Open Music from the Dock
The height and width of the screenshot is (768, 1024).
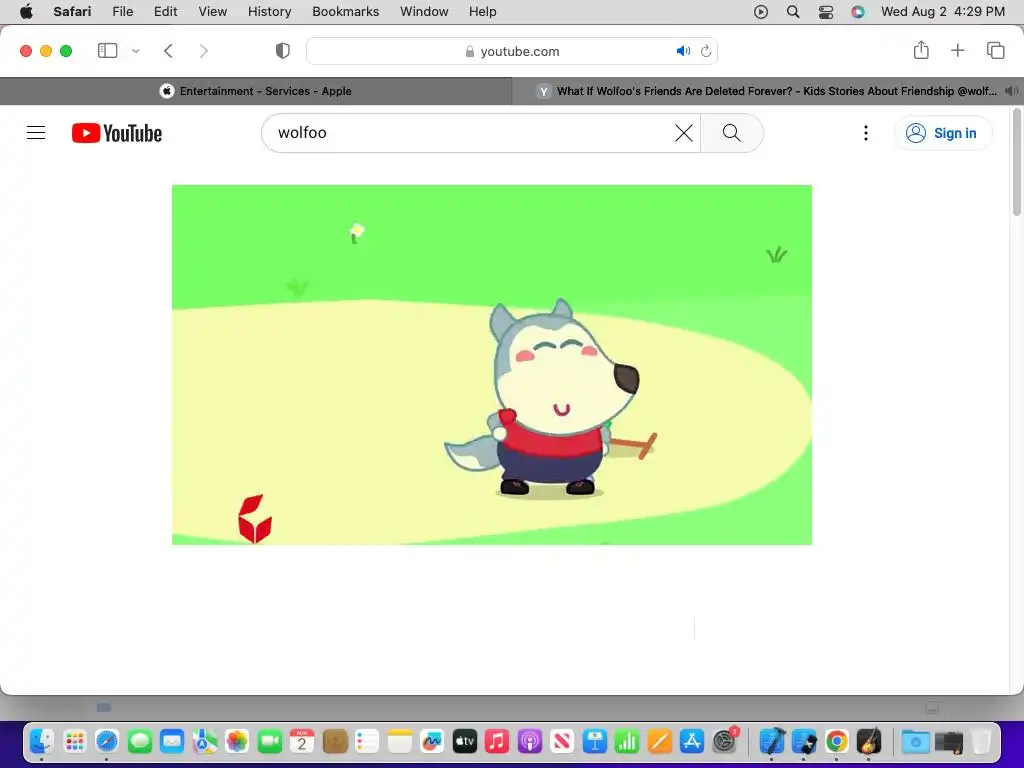click(497, 742)
